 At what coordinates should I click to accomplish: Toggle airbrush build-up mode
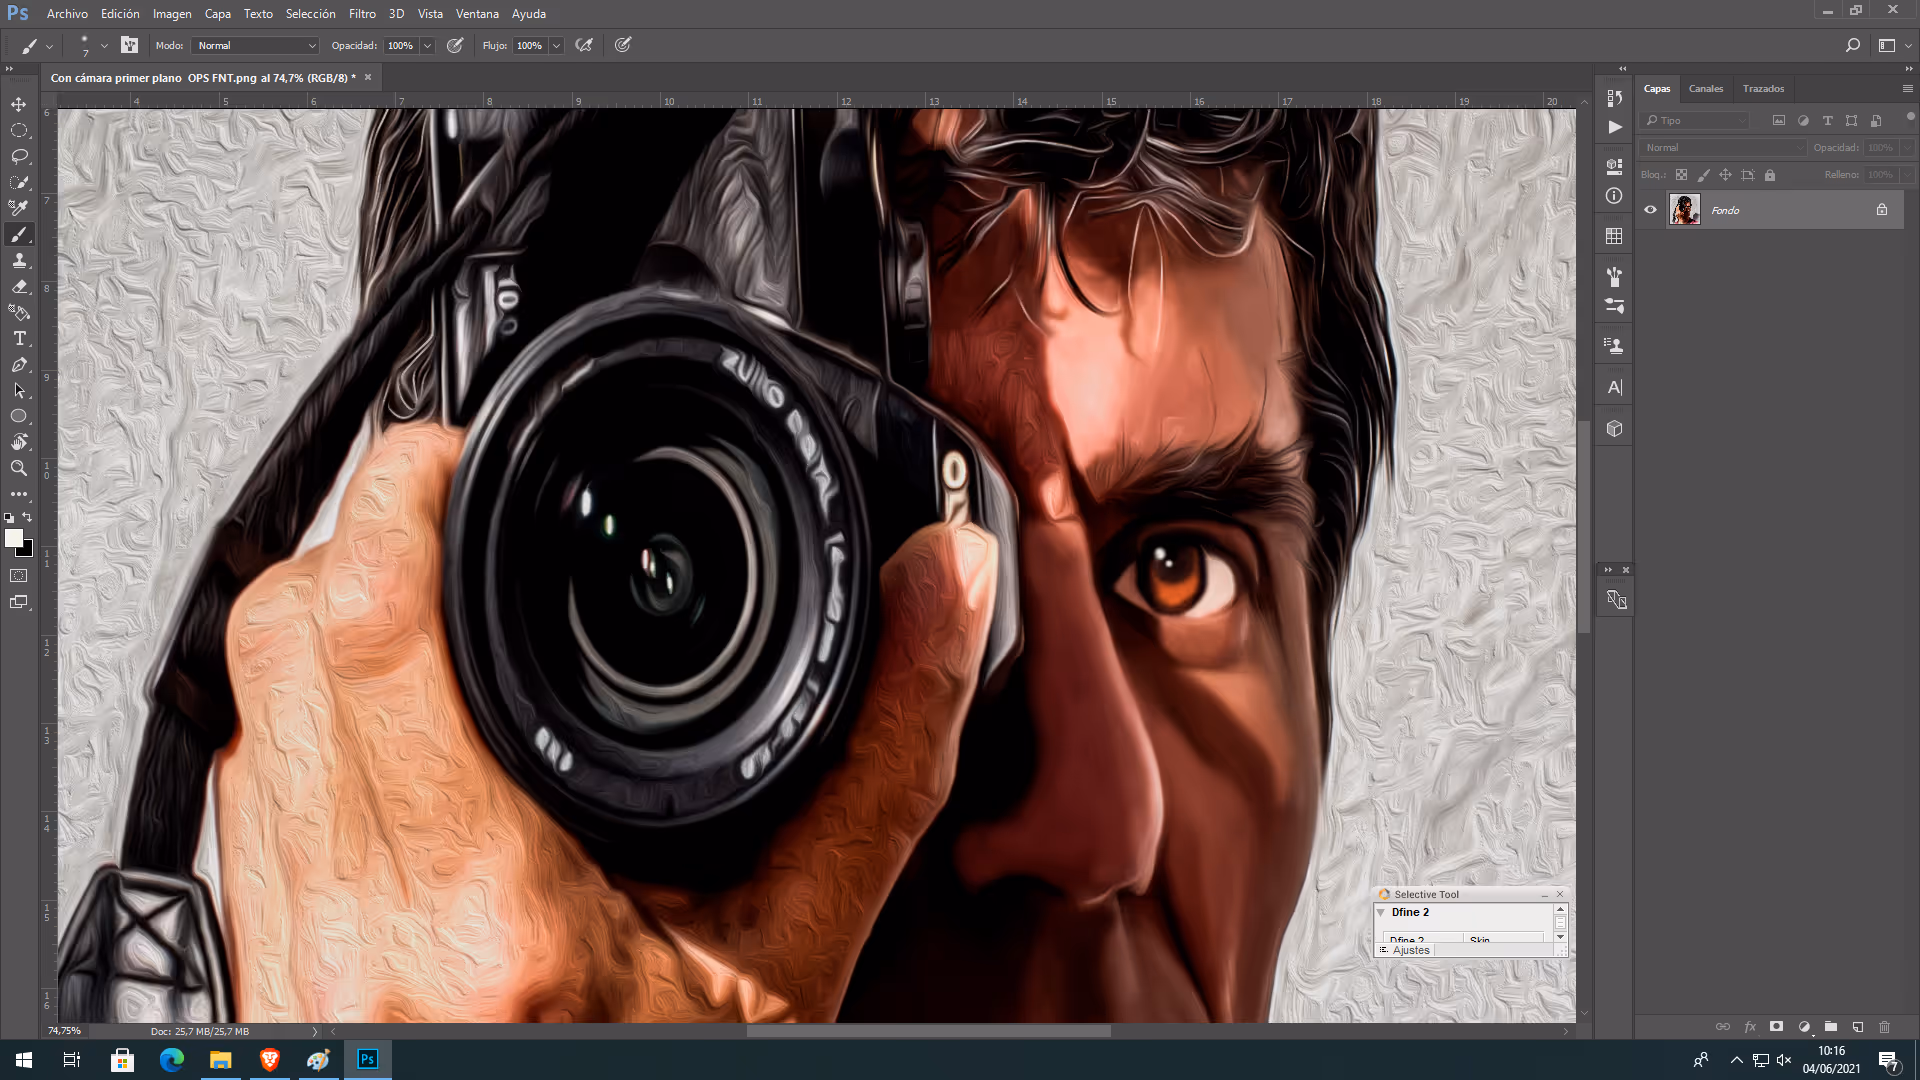(x=584, y=45)
